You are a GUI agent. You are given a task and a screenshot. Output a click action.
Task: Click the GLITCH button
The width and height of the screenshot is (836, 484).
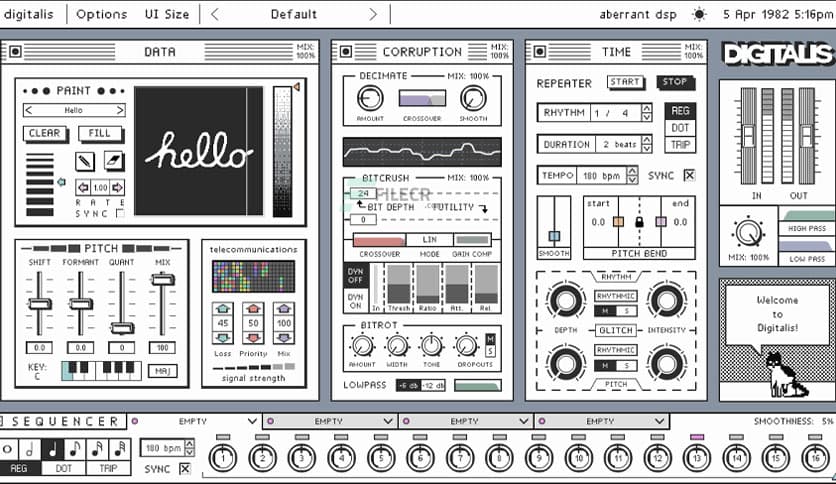pos(616,330)
